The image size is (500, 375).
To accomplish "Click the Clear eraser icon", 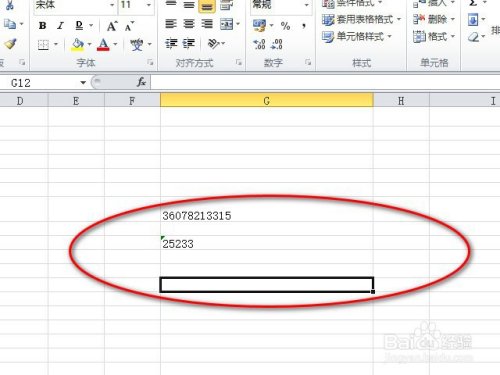I will pos(473,37).
